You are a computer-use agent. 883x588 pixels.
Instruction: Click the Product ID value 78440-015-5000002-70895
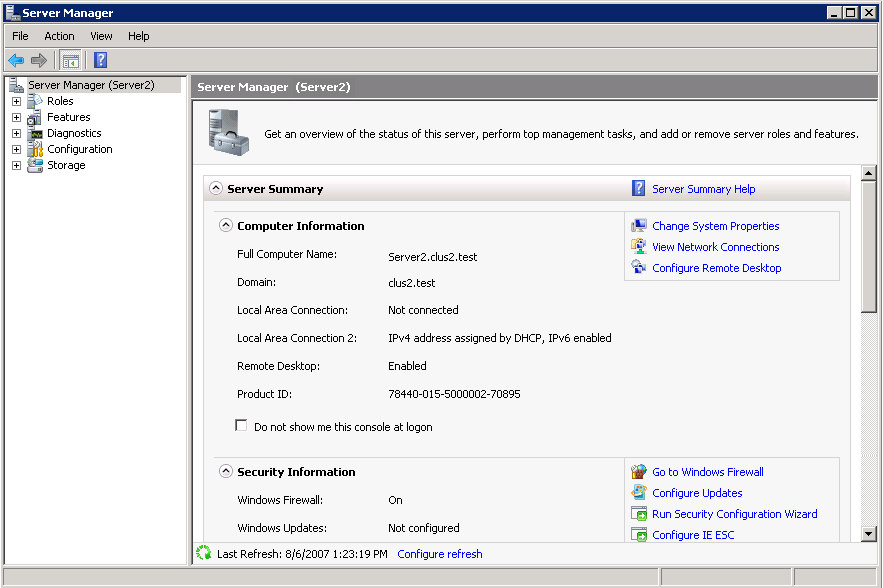tap(454, 394)
